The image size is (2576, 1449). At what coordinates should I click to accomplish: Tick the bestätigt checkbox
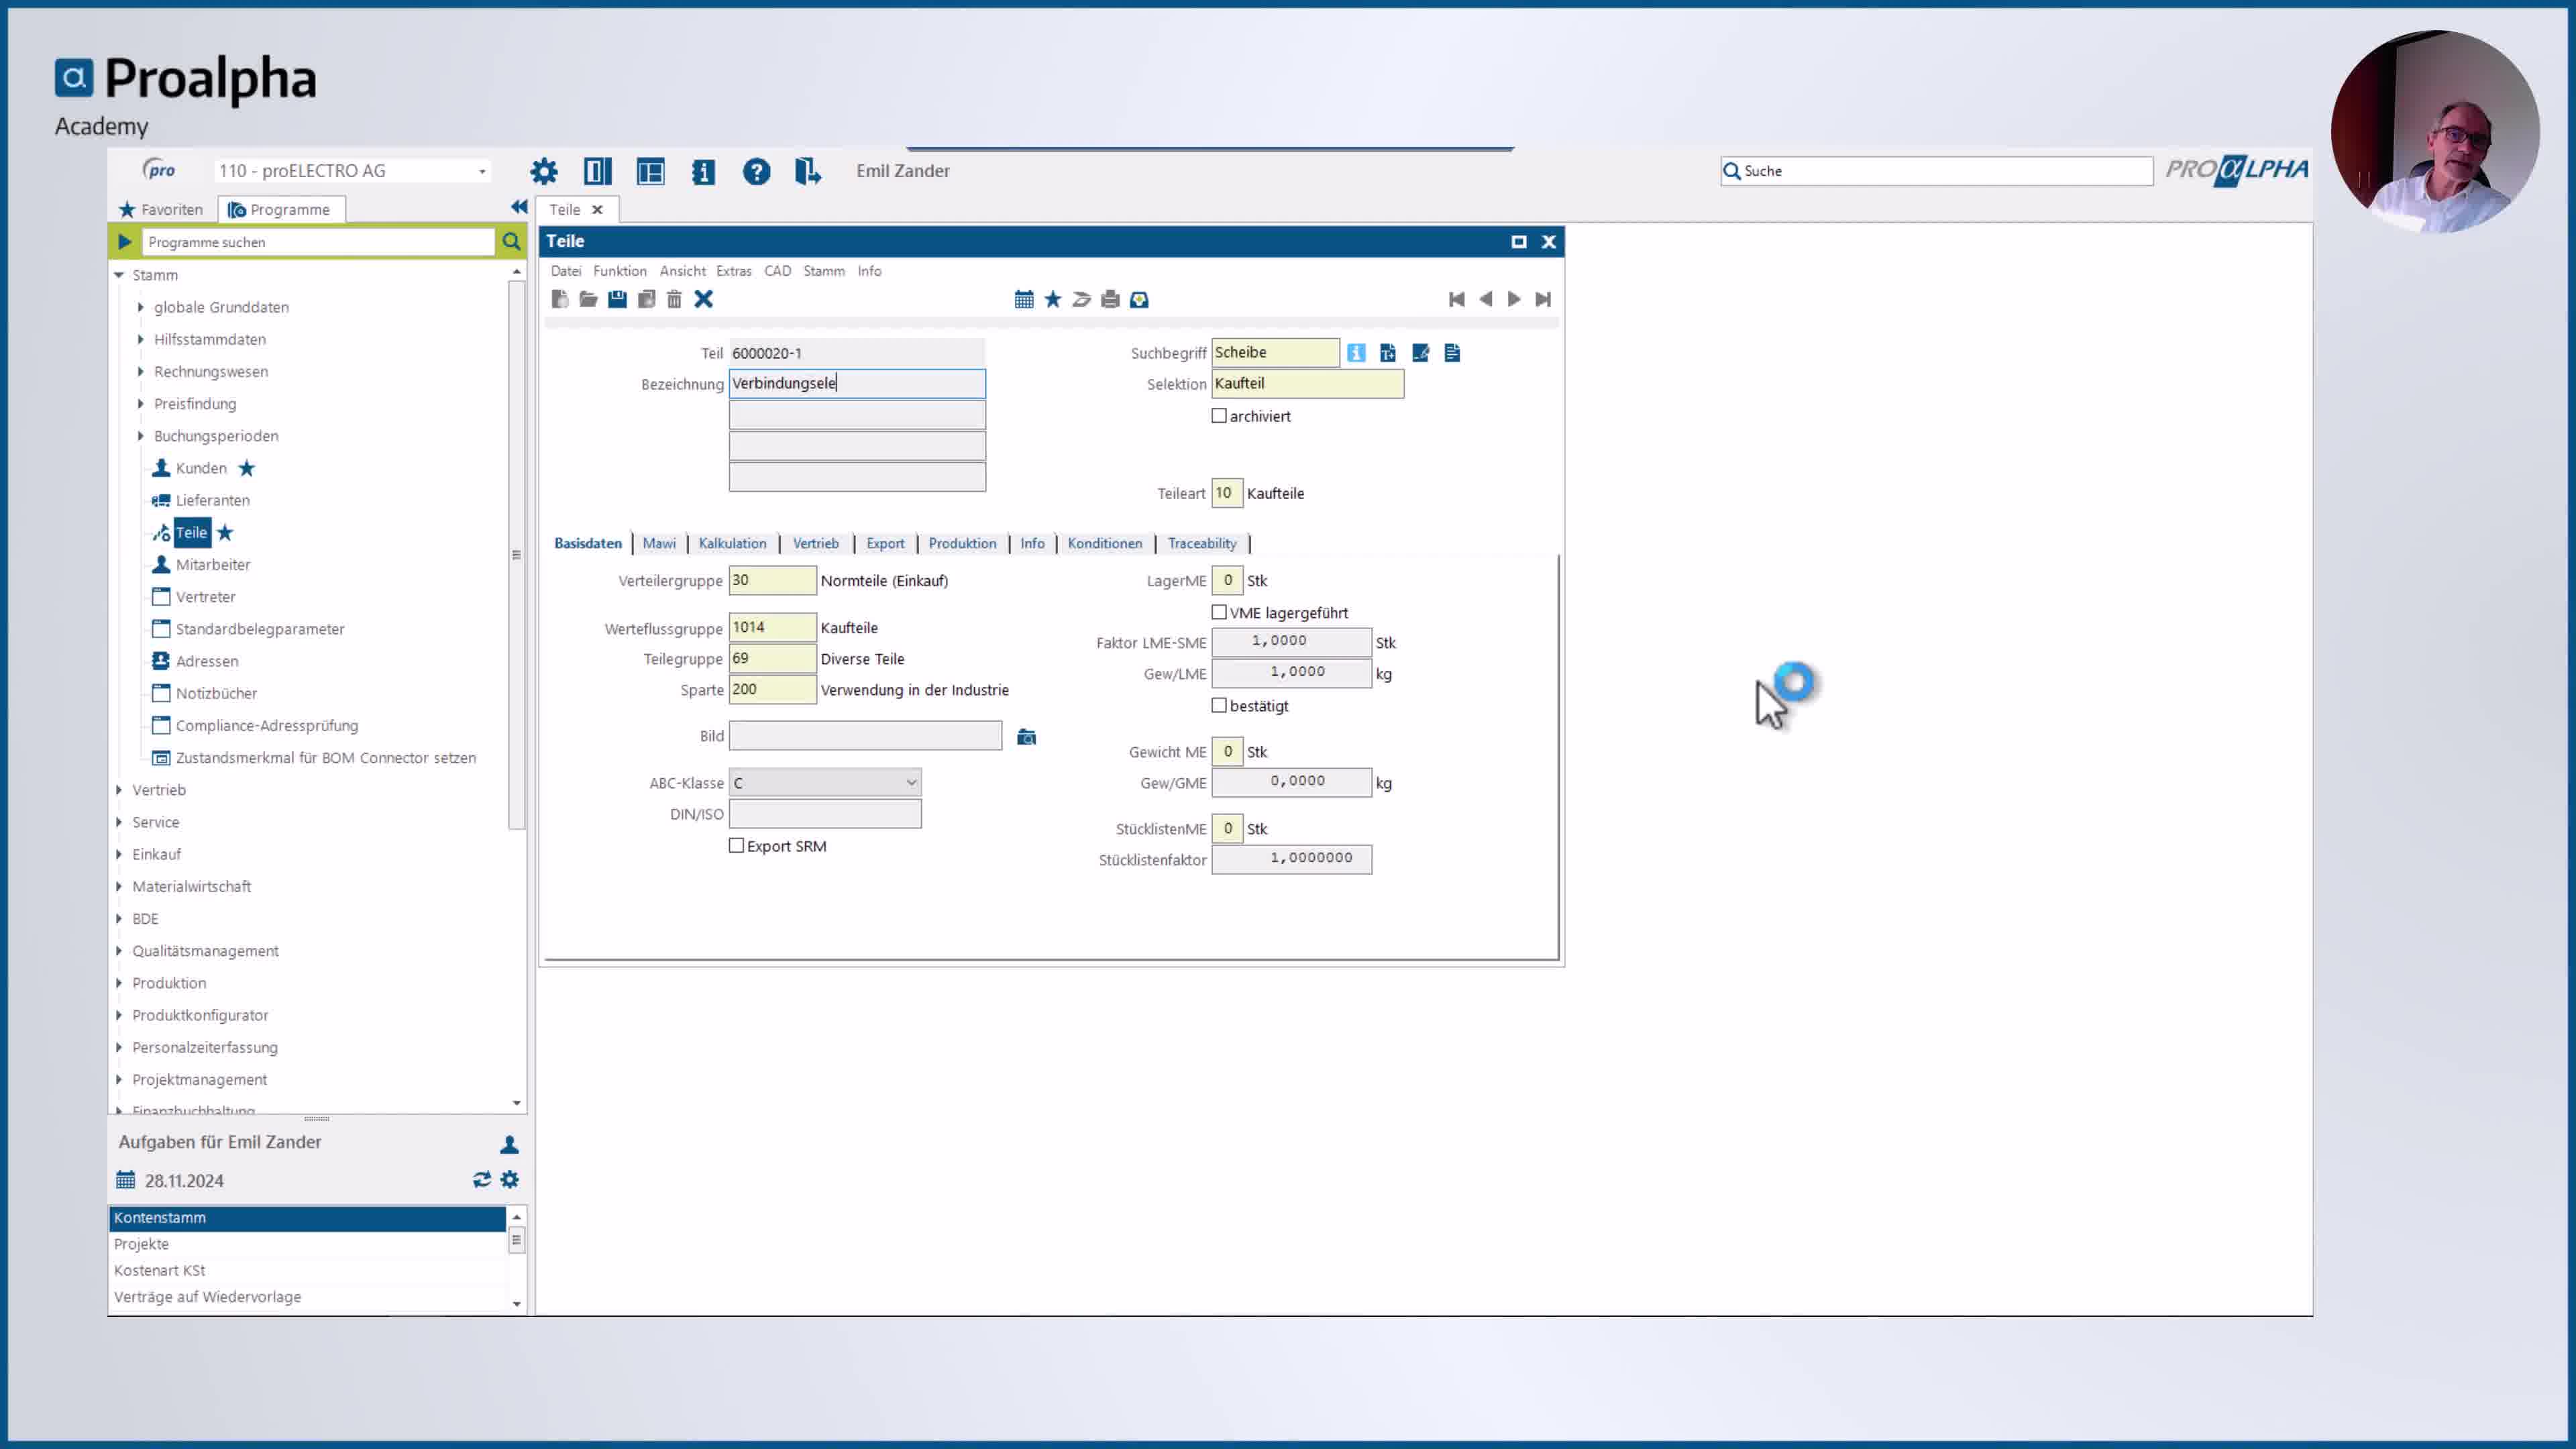1219,705
